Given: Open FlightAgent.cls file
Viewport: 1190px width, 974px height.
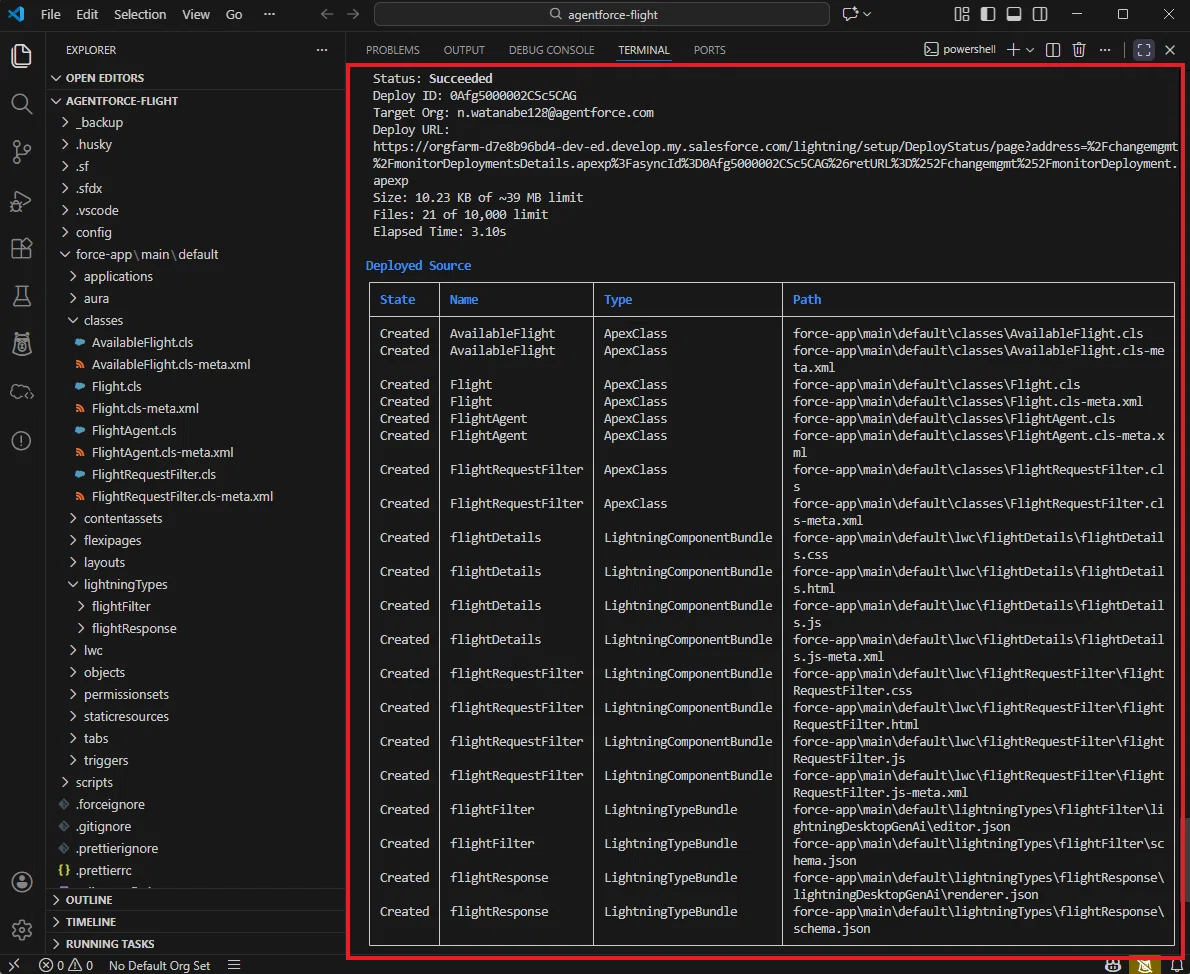Looking at the screenshot, I should [134, 430].
